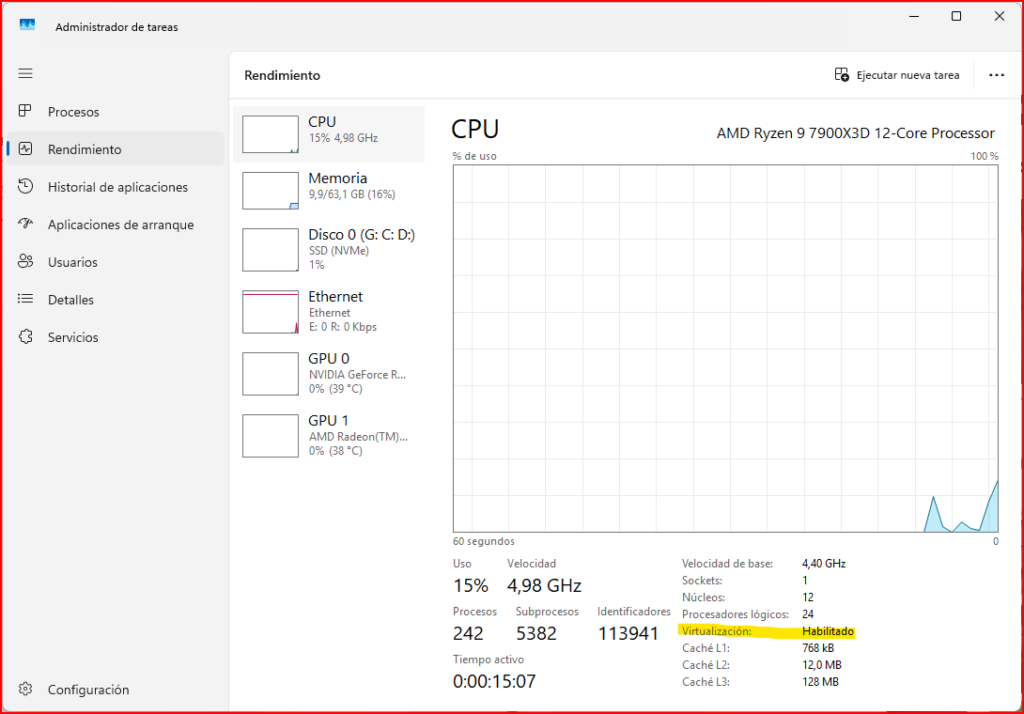Maximize the Administrador de tareas window
Screen dimensions: 1024x714
click(956, 16)
